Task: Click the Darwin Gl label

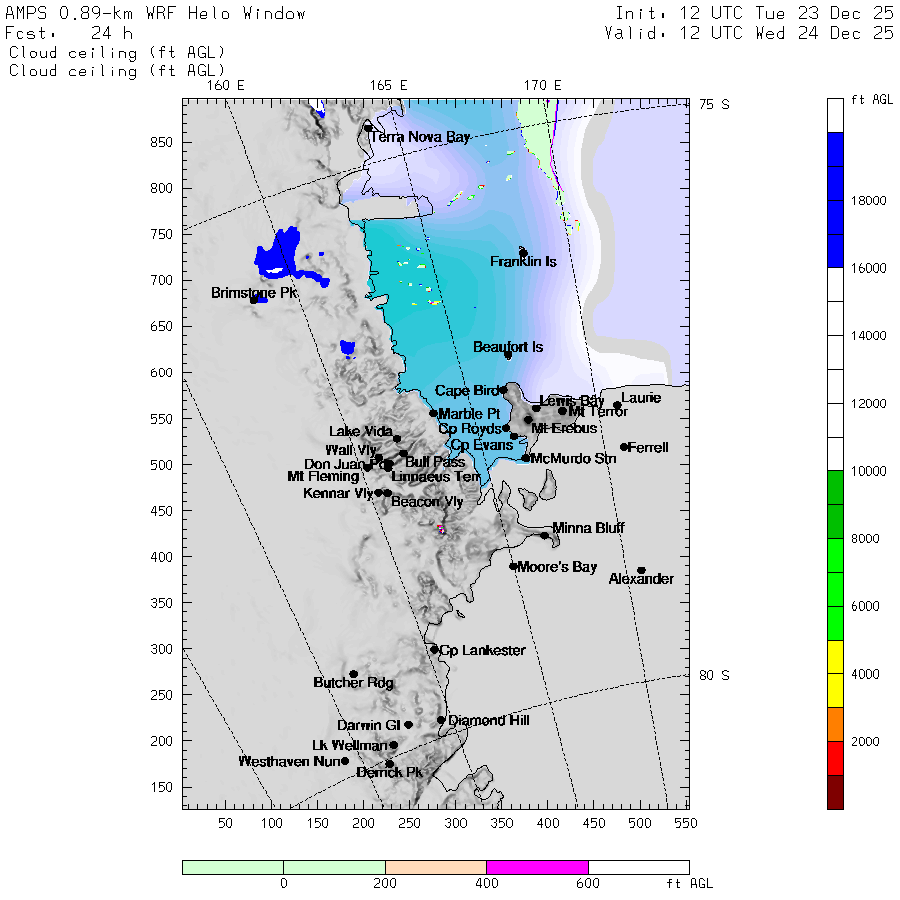Action: click(x=368, y=726)
